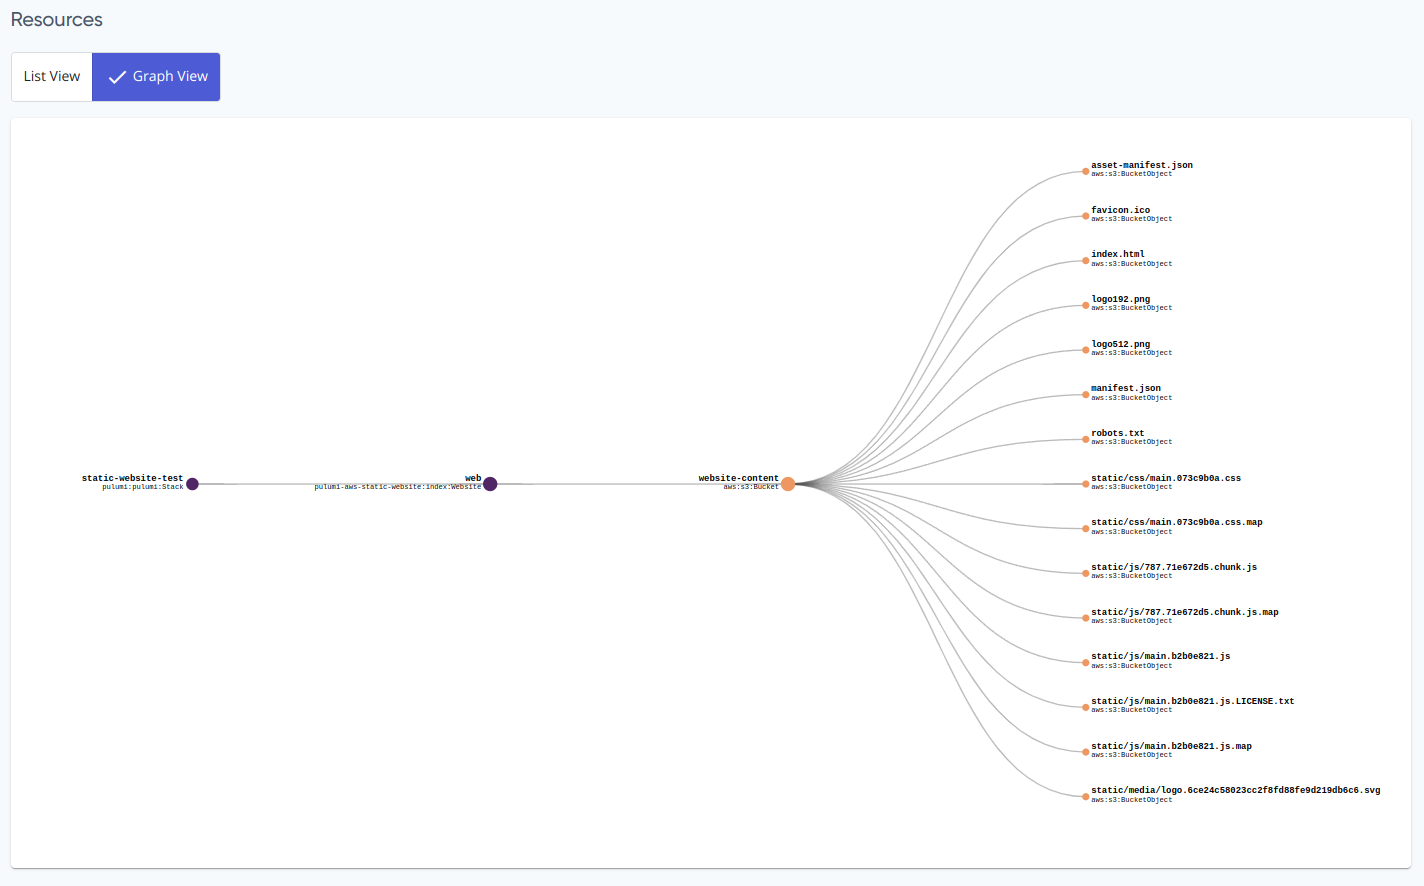The image size is (1424, 886).
Task: Click the purple web component node
Action: click(x=490, y=484)
